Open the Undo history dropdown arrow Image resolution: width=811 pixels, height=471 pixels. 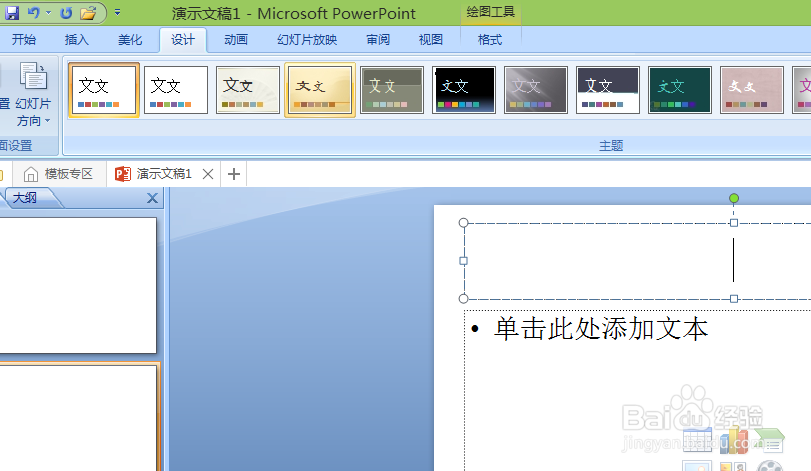(x=49, y=12)
